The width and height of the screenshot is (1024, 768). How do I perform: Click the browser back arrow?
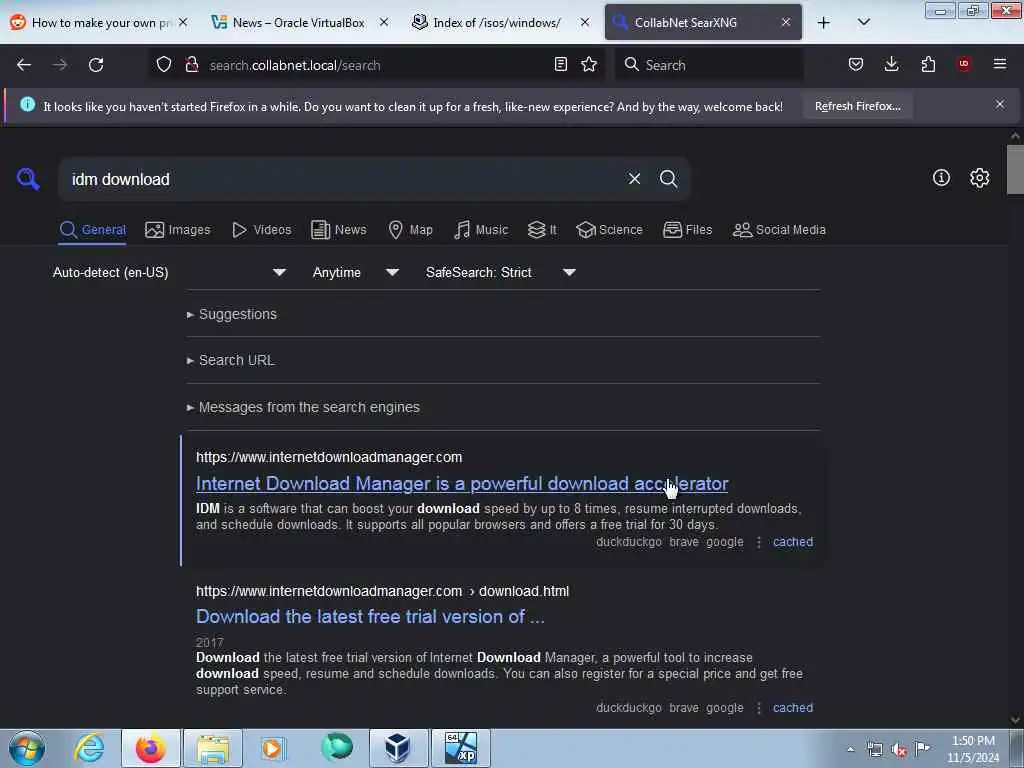click(x=24, y=65)
